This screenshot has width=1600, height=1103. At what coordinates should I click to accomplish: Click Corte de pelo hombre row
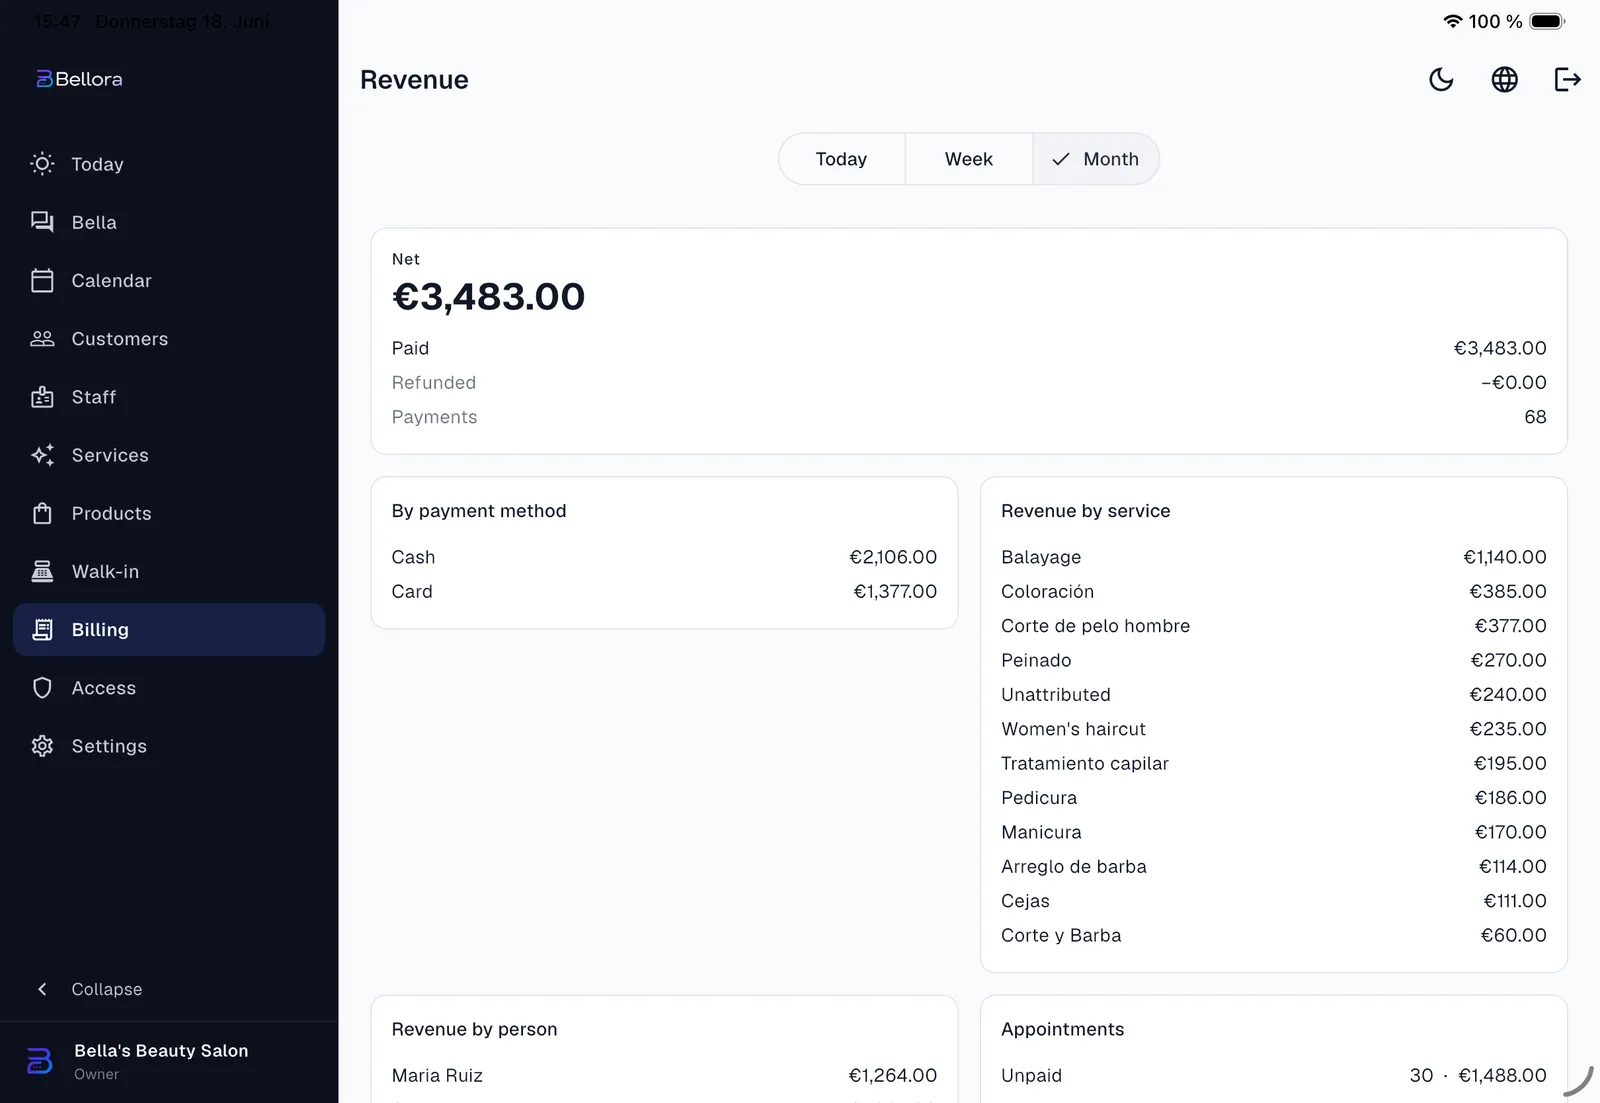(x=1273, y=626)
